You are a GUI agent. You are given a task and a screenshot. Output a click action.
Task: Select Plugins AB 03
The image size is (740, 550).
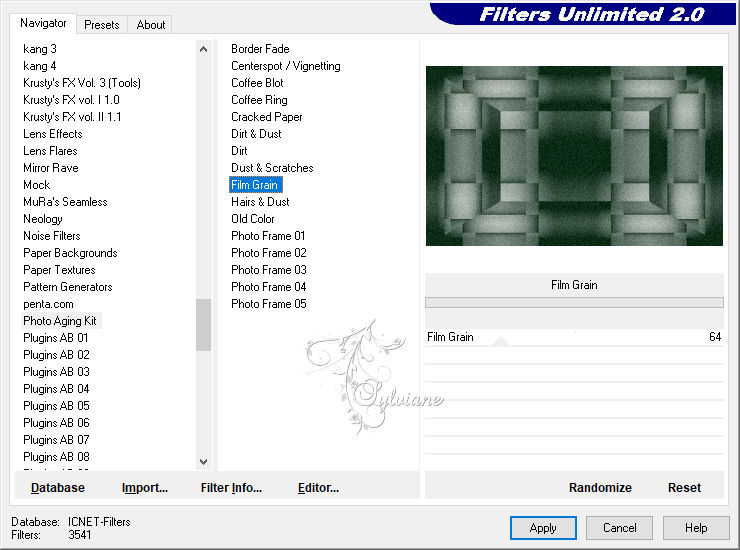(x=56, y=372)
